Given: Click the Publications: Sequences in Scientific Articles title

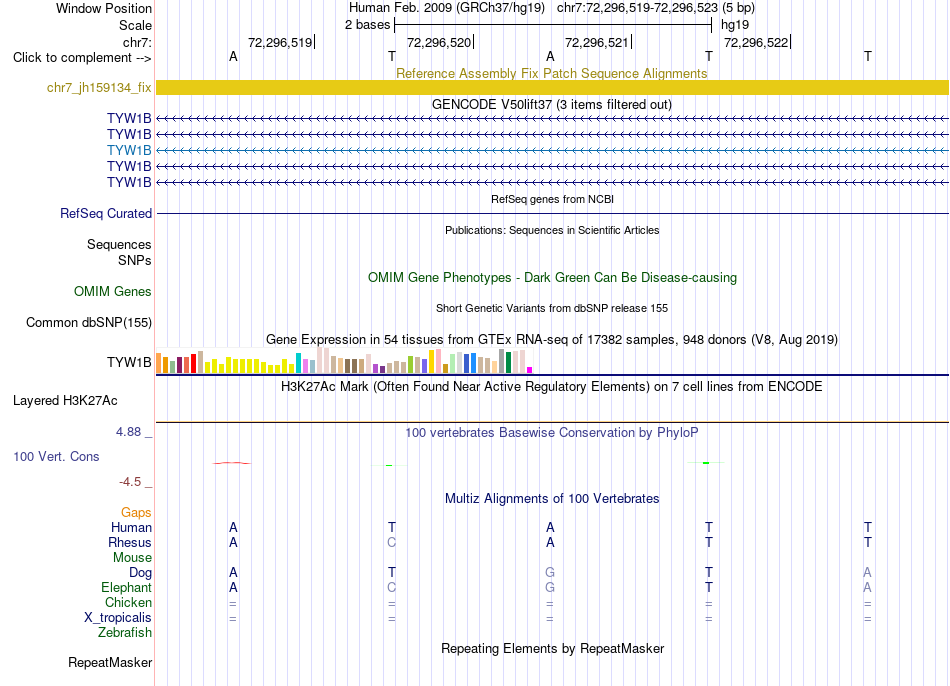Looking at the screenshot, I should tap(552, 230).
